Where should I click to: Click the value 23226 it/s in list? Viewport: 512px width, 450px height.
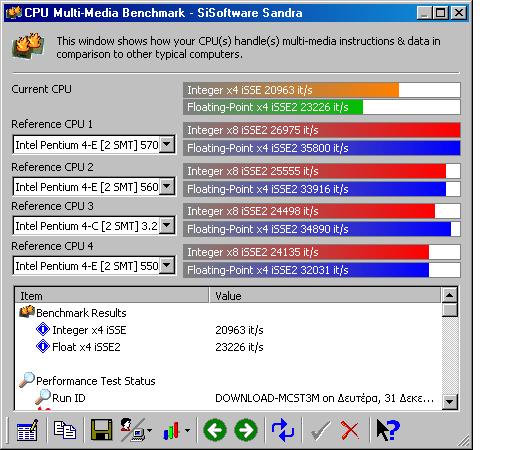click(x=239, y=347)
